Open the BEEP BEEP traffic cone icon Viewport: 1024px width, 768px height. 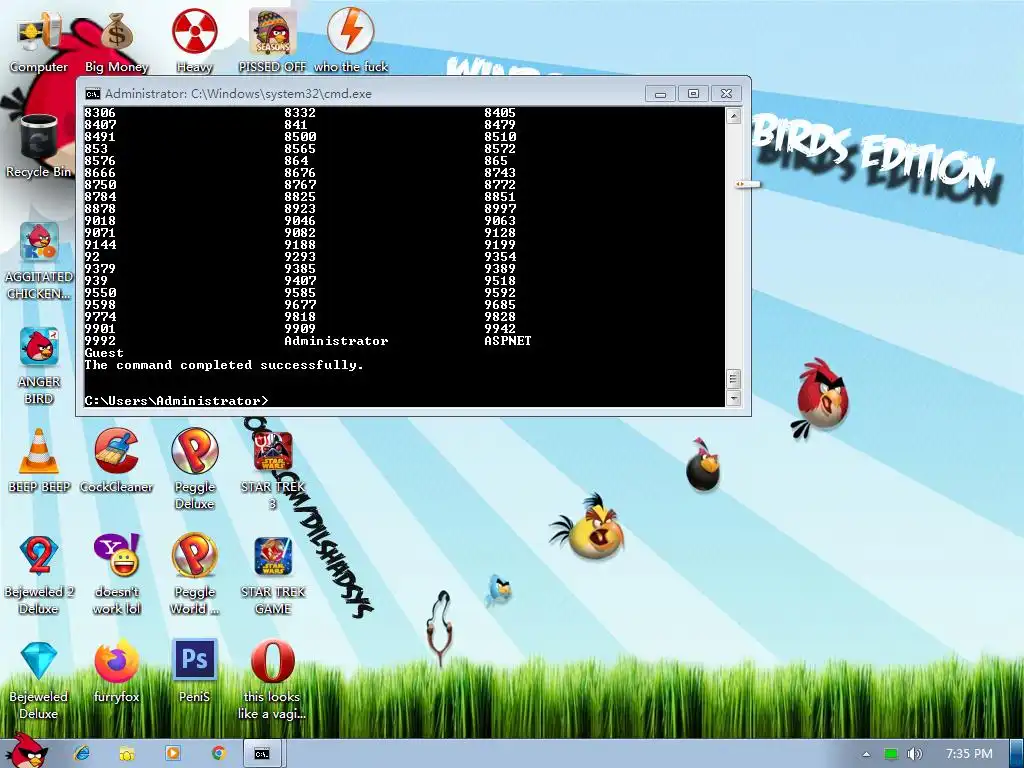pos(39,460)
